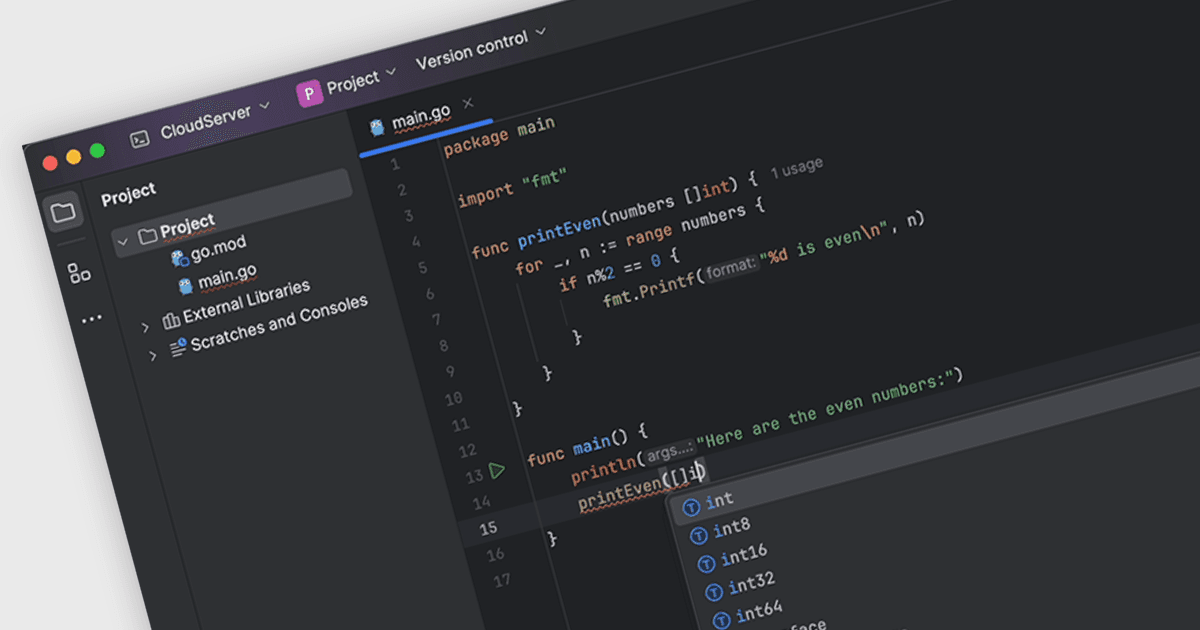The height and width of the screenshot is (630, 1200).
Task: Click line number 15 in the gutter
Action: [488, 528]
